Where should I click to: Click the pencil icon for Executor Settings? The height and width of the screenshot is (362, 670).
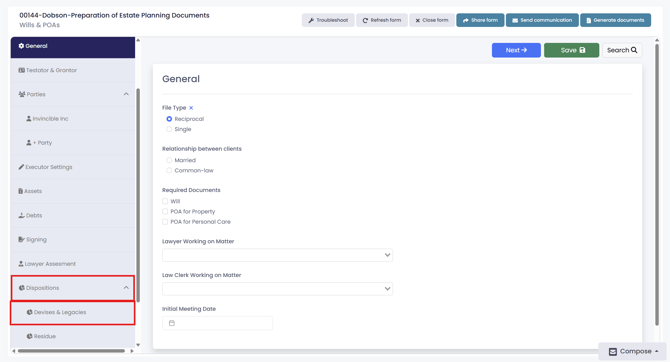point(21,167)
